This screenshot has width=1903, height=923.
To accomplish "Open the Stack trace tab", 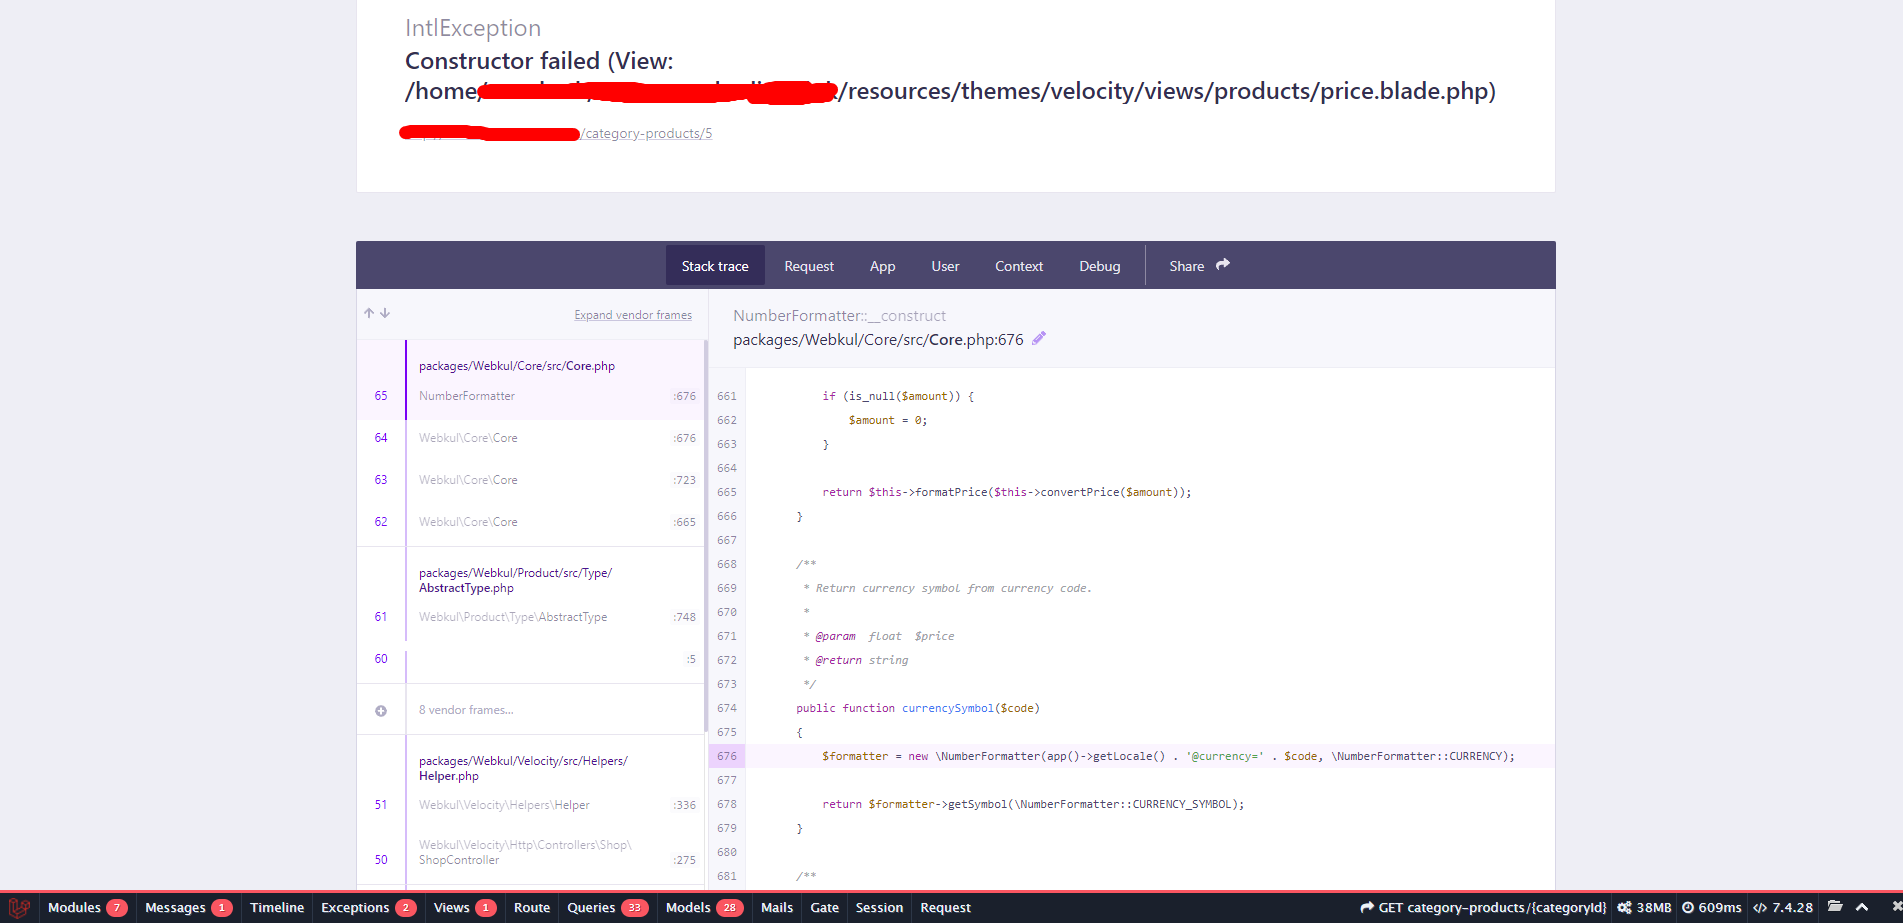I will pyautogui.click(x=715, y=266).
